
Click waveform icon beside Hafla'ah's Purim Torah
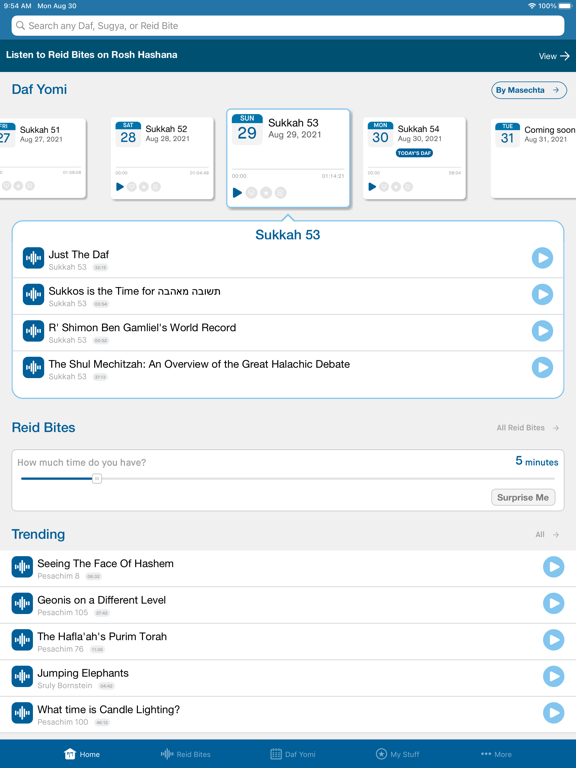point(22,640)
